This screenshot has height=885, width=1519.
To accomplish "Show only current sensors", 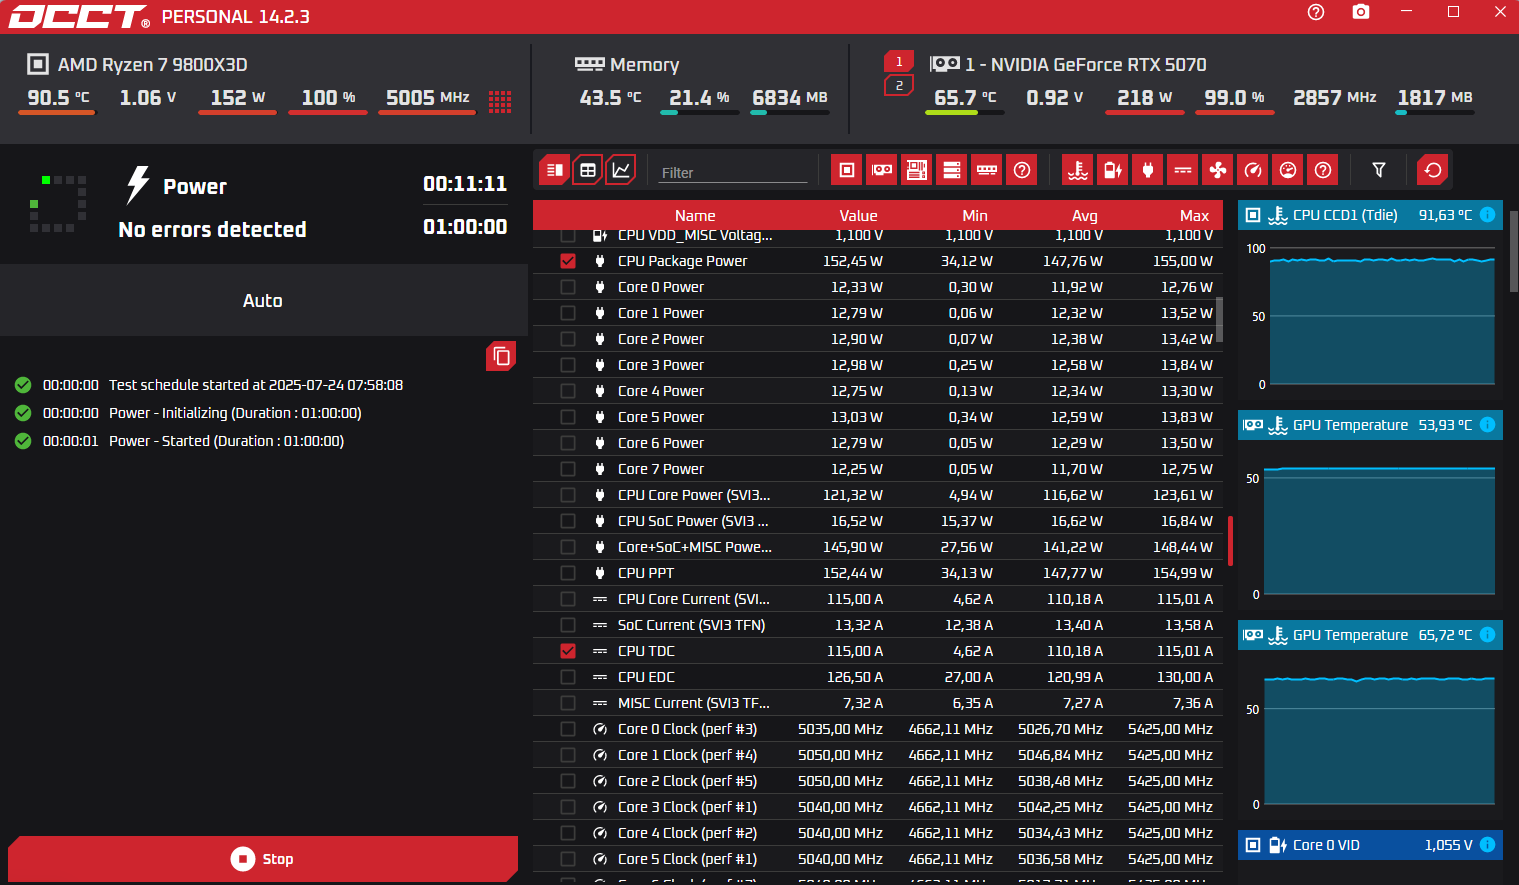I will 1183,170.
